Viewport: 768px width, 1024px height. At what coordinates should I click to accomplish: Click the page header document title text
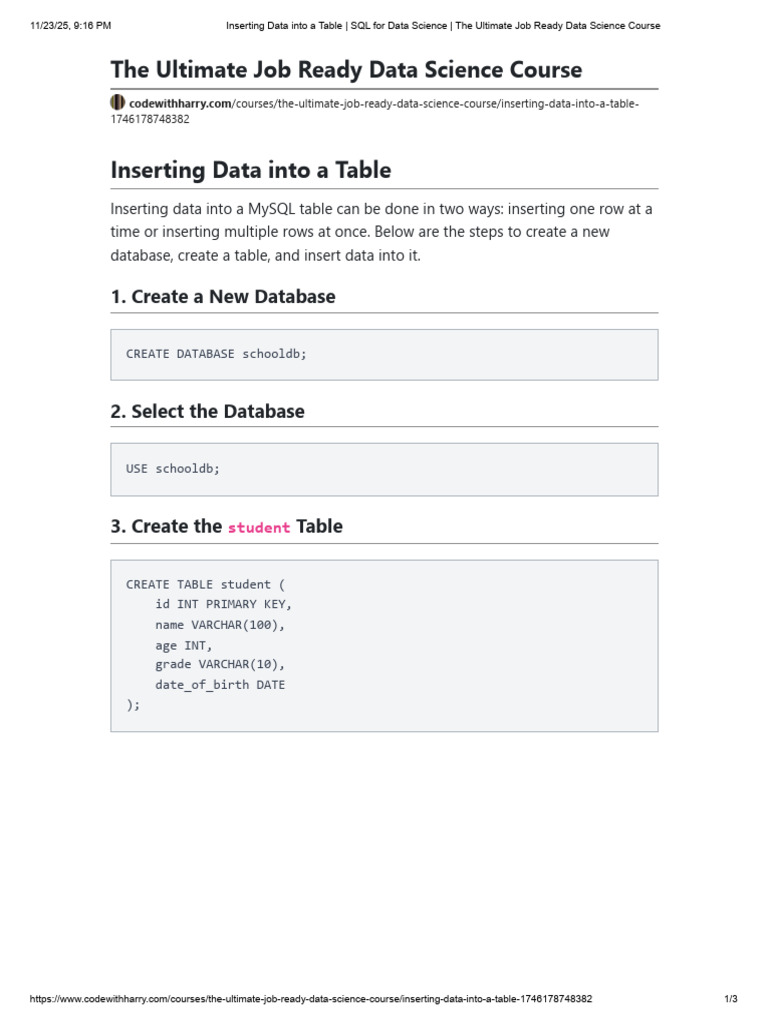click(443, 25)
